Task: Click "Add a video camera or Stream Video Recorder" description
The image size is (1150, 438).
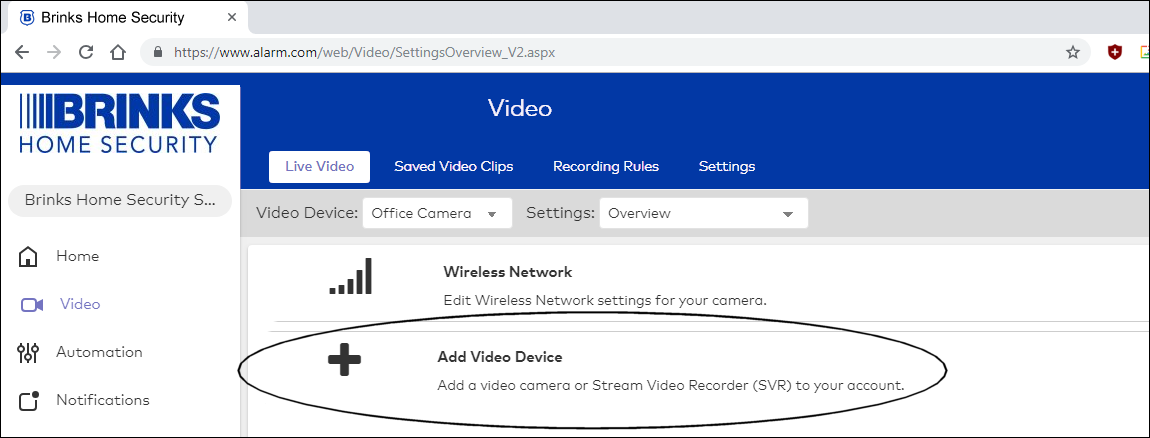Action: pos(671,385)
